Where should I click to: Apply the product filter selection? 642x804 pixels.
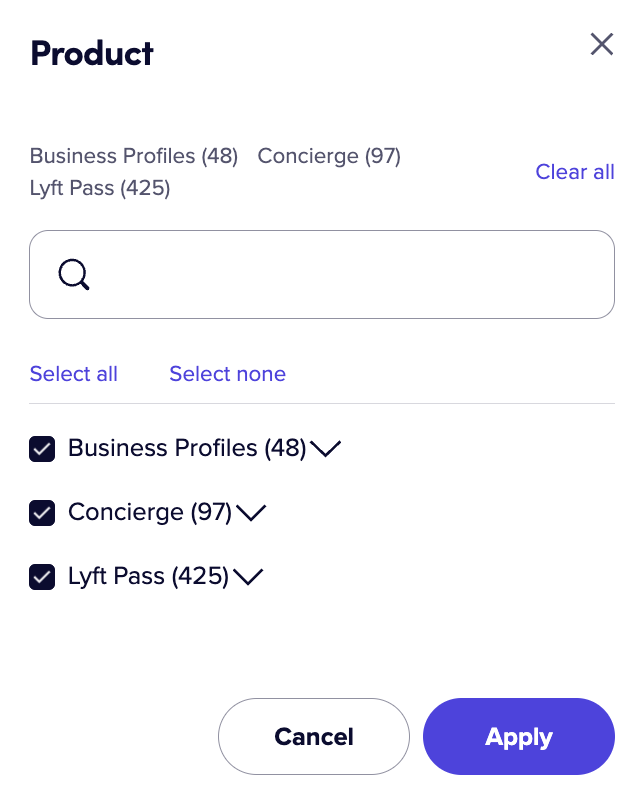519,736
